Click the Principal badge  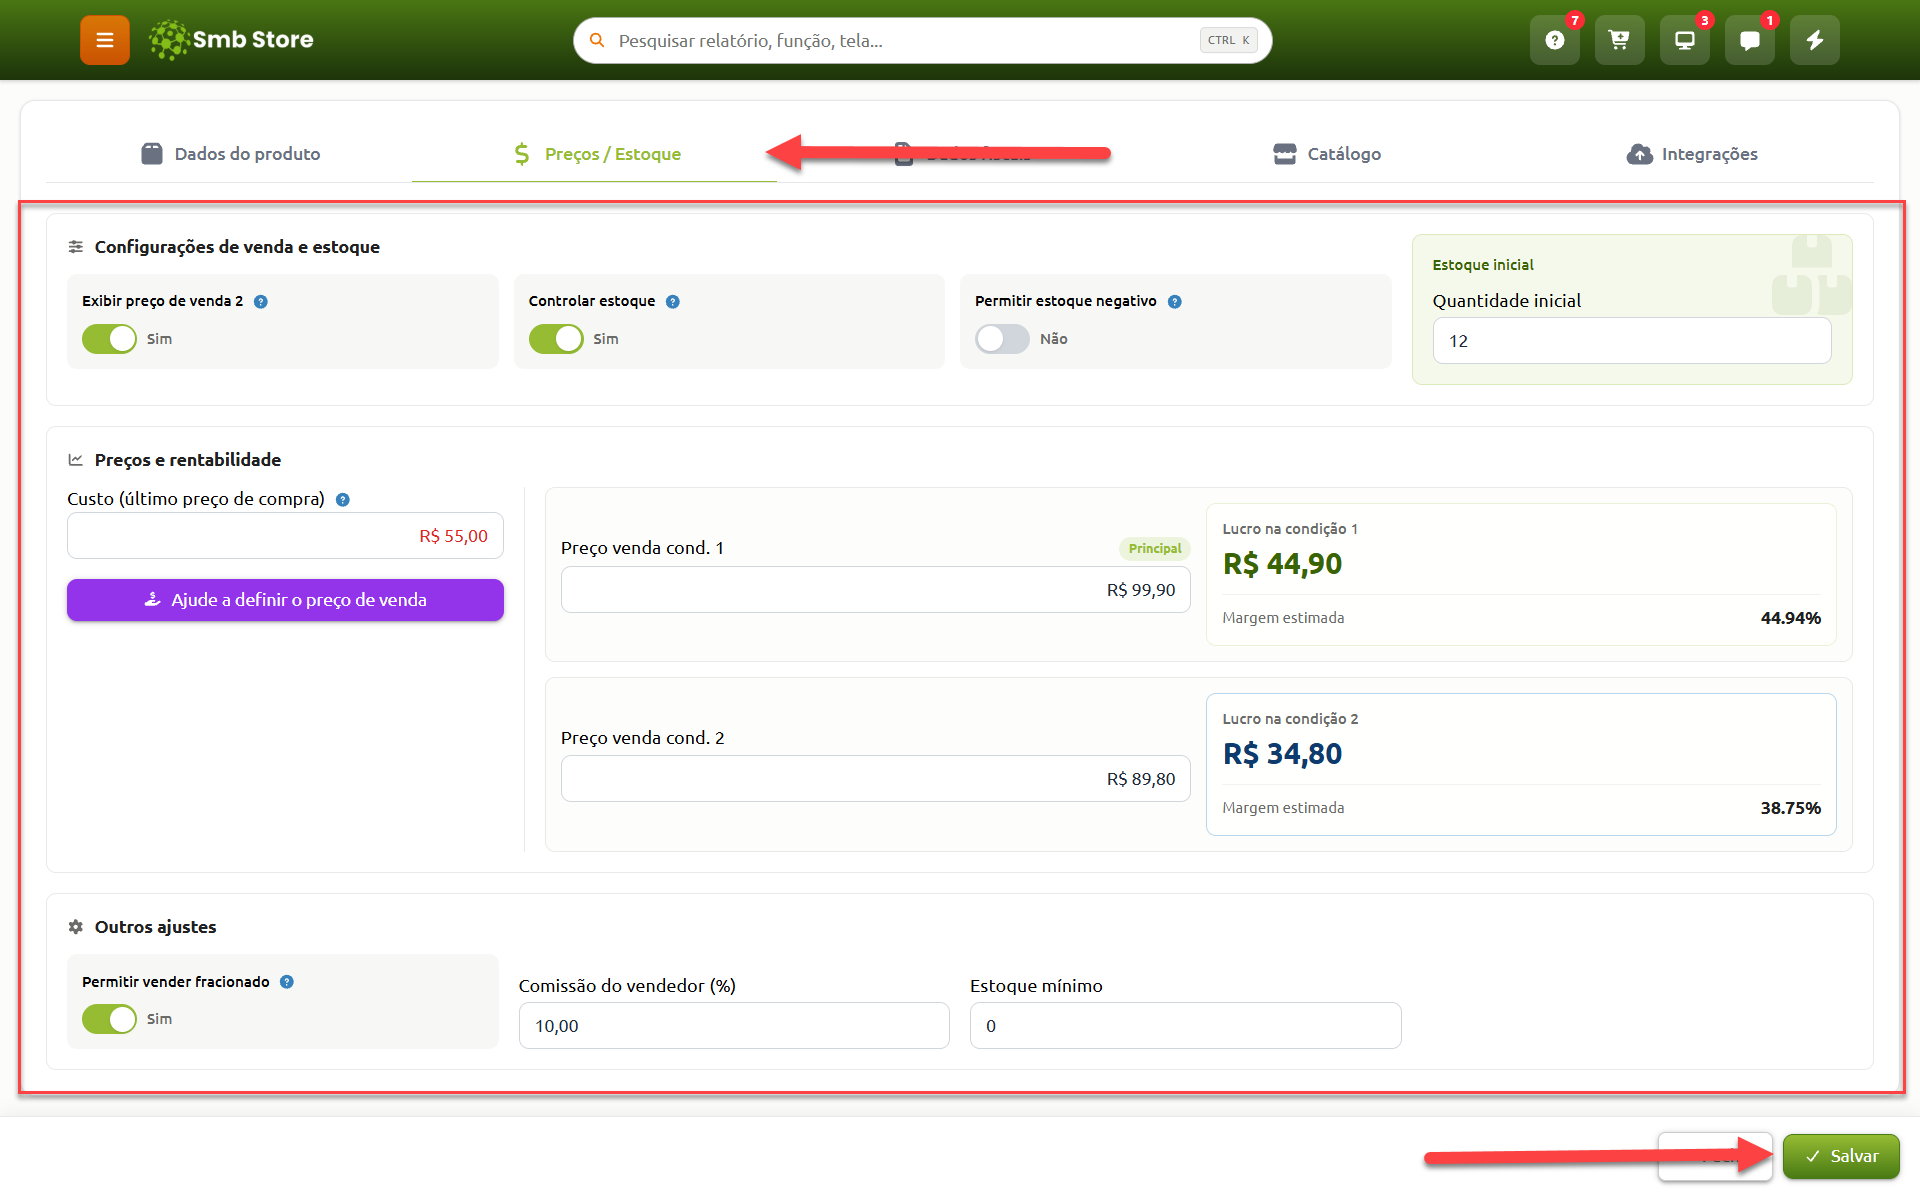[x=1154, y=548]
